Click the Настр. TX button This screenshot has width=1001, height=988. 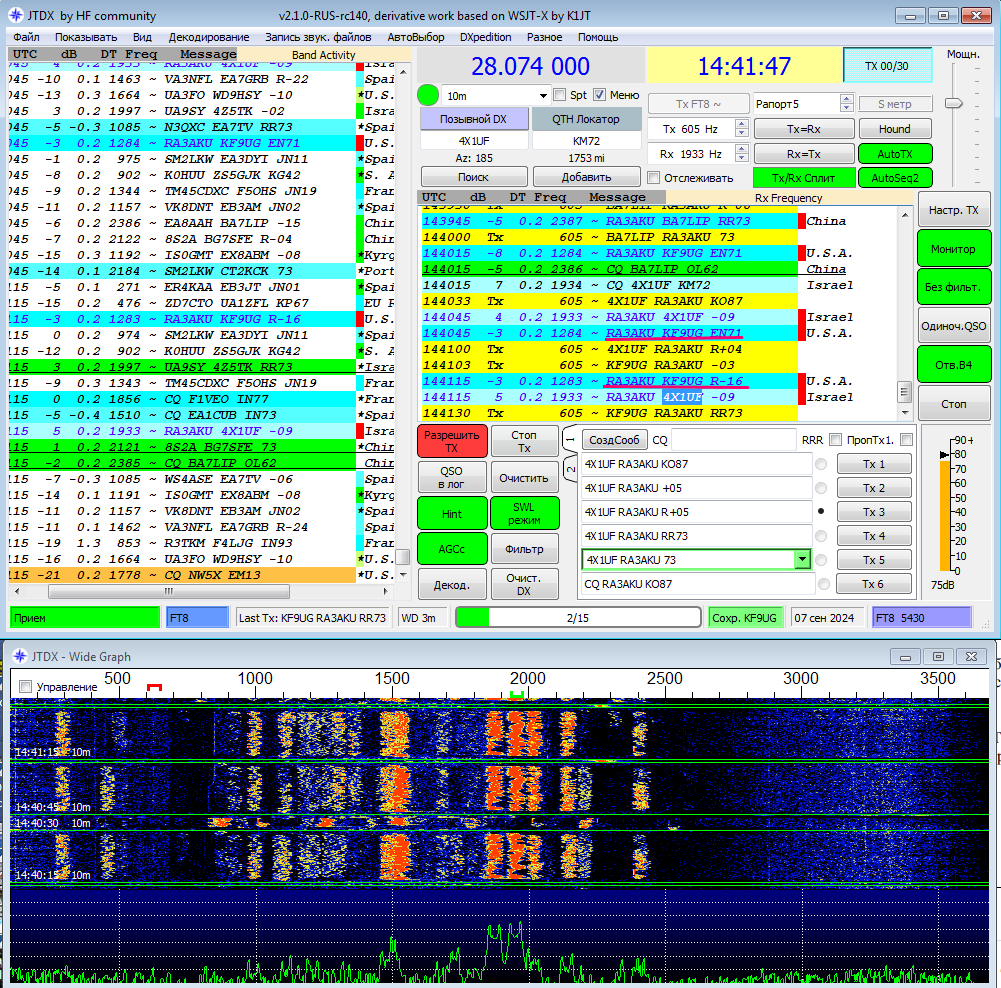click(954, 210)
